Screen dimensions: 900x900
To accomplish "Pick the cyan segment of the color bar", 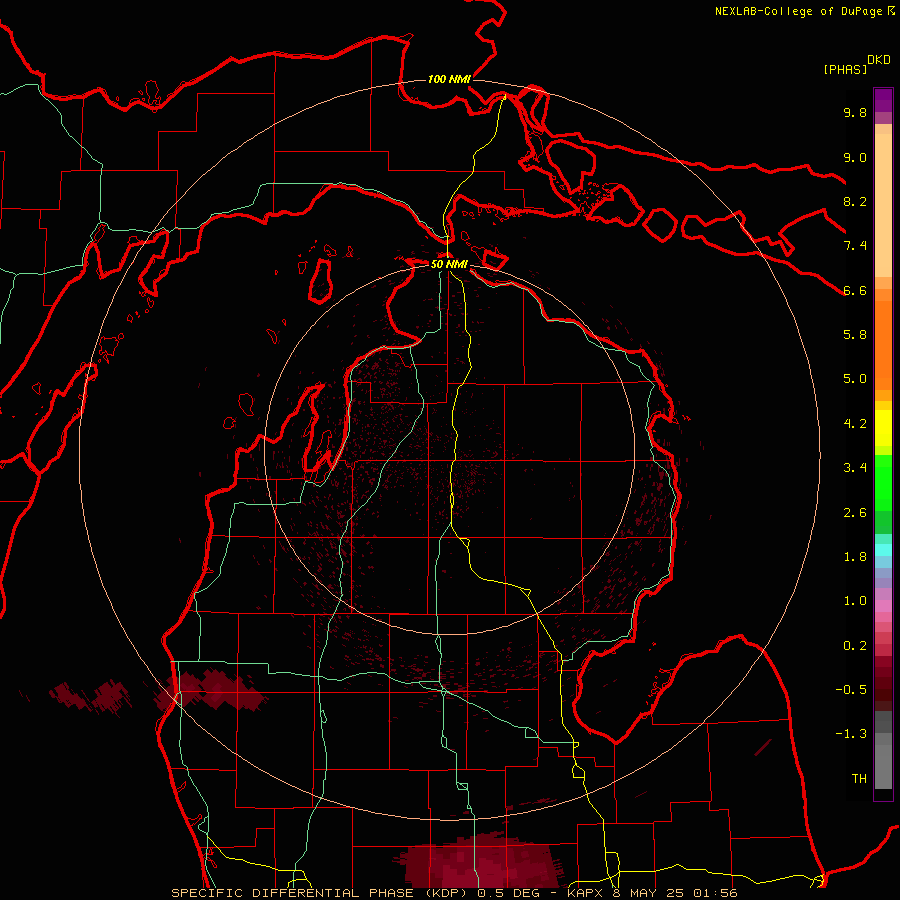I will [883, 549].
